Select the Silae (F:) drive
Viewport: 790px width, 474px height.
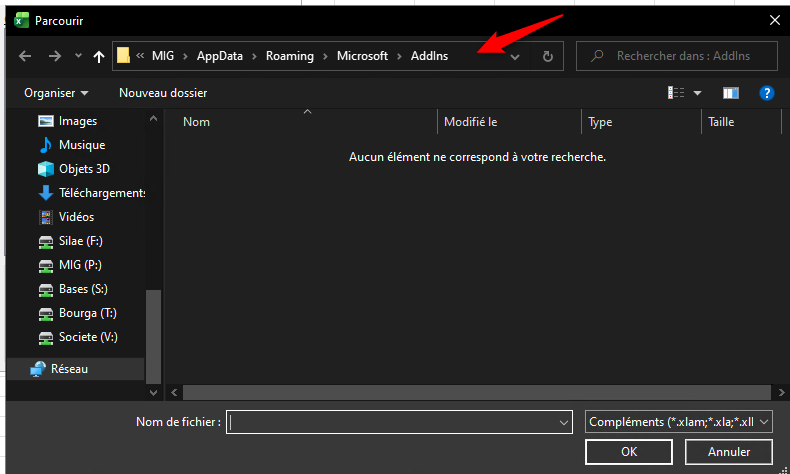[80, 241]
